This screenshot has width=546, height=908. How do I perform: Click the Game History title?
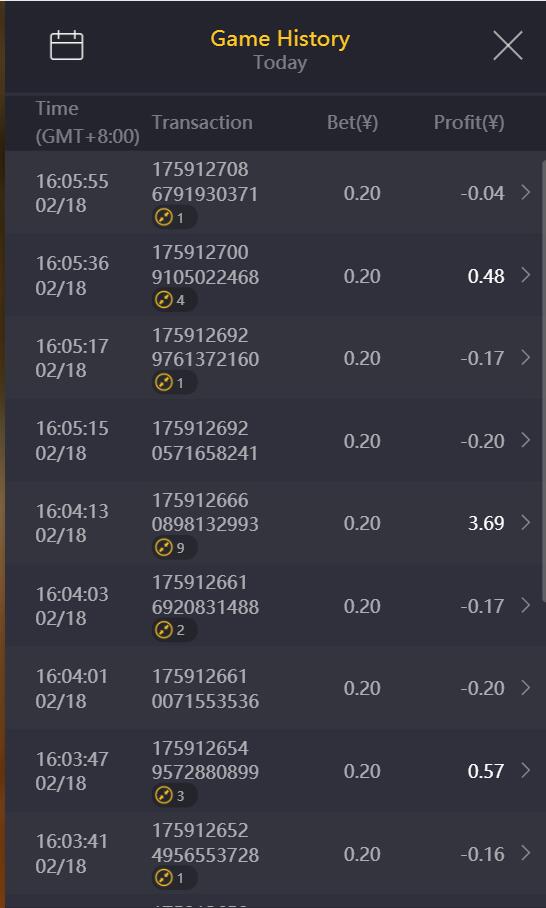[x=280, y=39]
